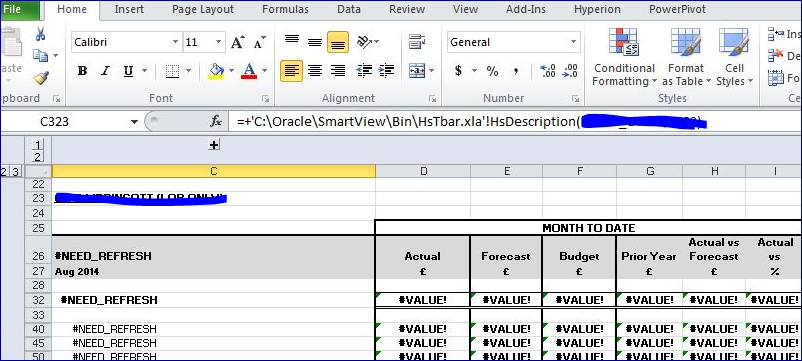Toggle Align Text Left

292,71
